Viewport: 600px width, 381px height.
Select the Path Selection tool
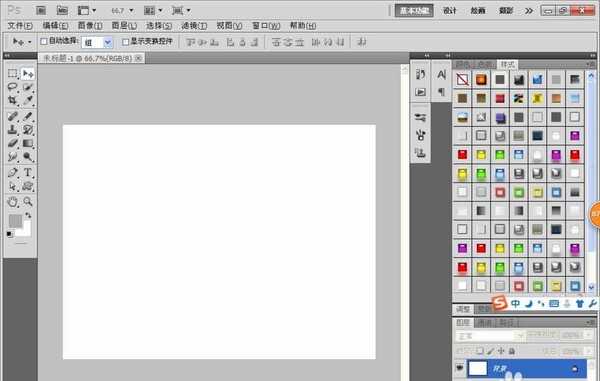tap(13, 186)
